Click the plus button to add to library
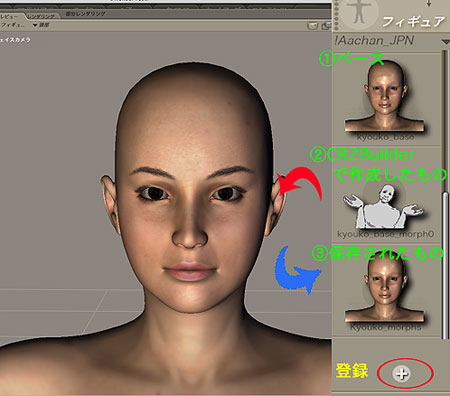Image resolution: width=450 pixels, height=396 pixels. click(x=401, y=374)
